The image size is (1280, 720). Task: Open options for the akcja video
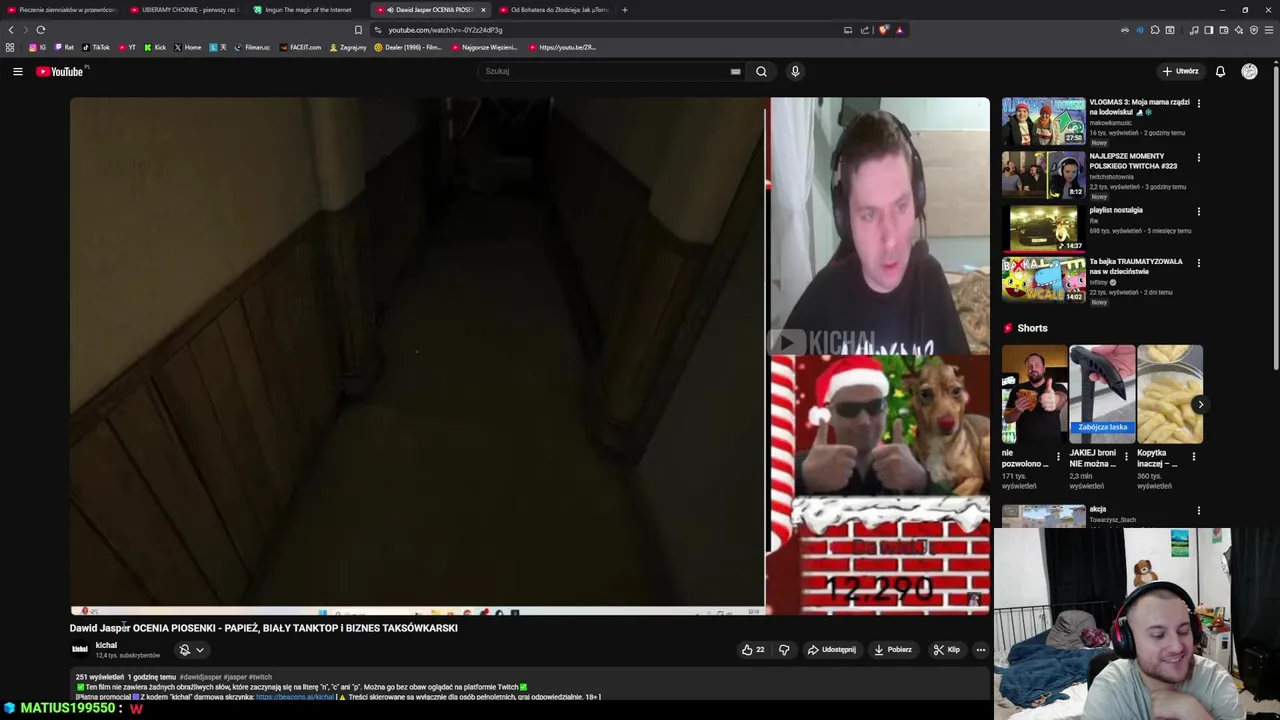pos(1199,510)
